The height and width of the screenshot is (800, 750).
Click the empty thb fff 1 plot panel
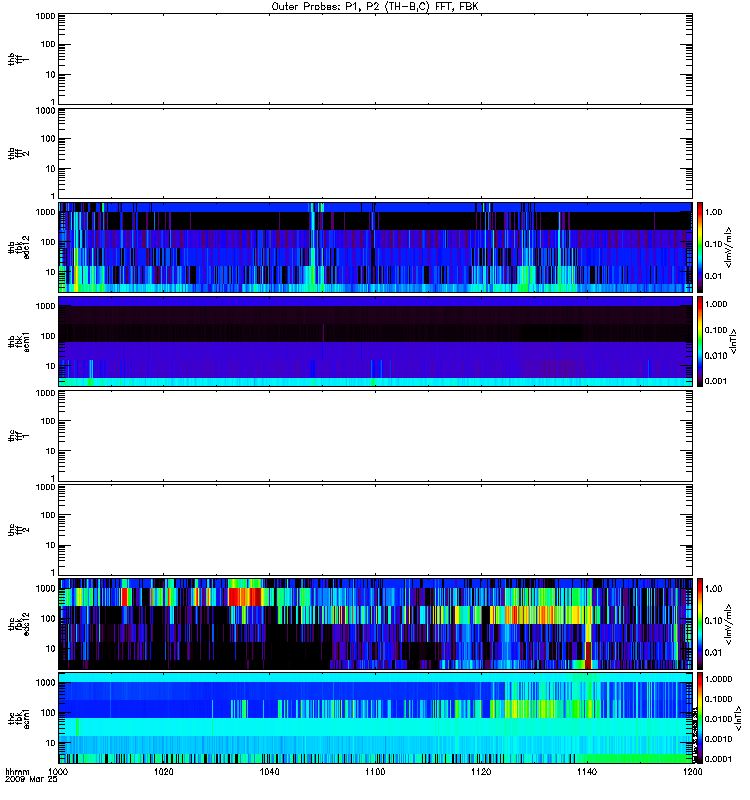[375, 59]
